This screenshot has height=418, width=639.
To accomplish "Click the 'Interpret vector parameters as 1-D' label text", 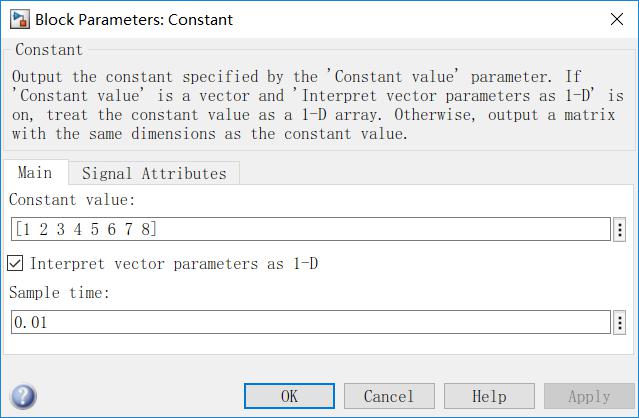I will click(x=175, y=264).
